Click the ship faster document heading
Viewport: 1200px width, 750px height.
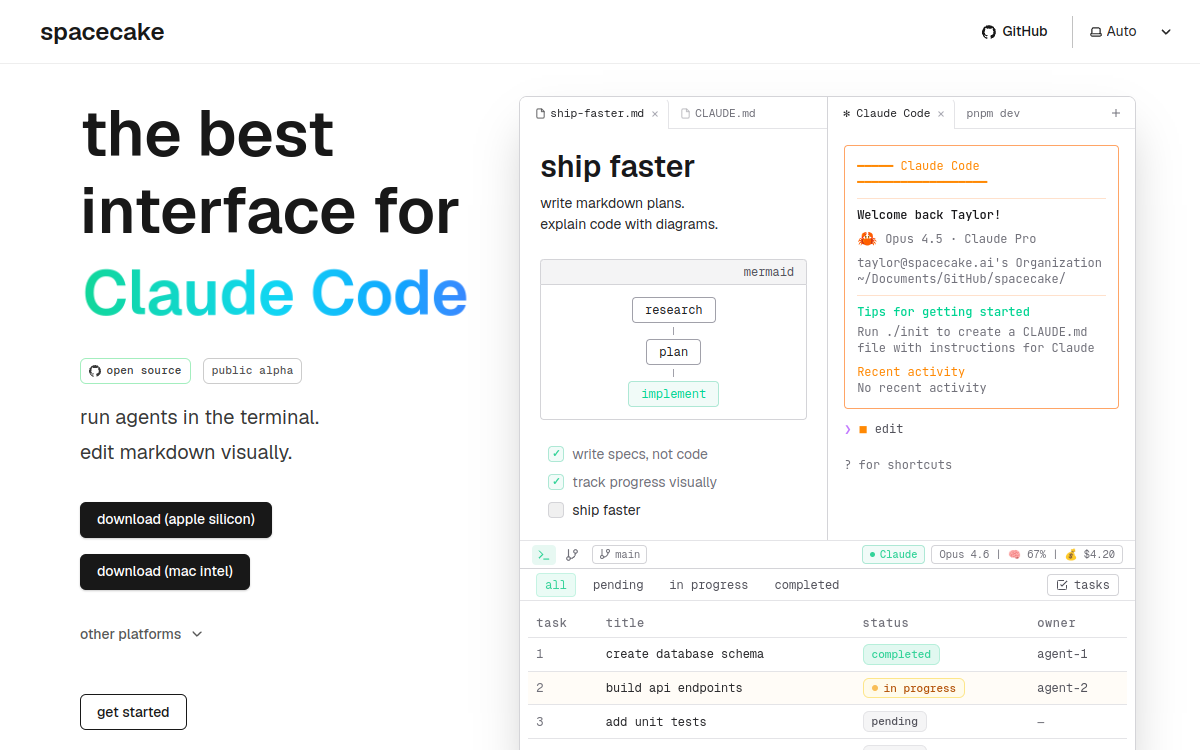[x=617, y=167]
